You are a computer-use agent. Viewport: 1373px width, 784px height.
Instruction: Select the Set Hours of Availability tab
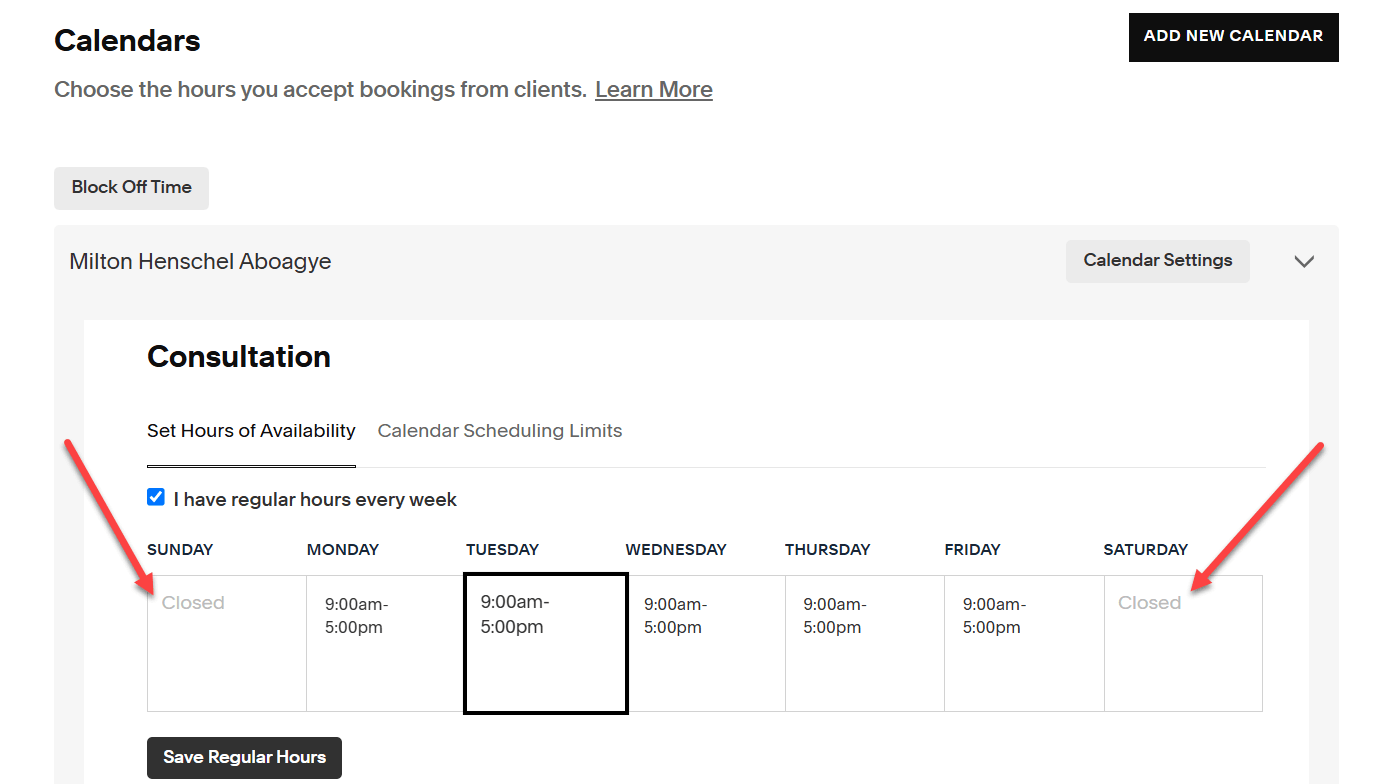(251, 431)
